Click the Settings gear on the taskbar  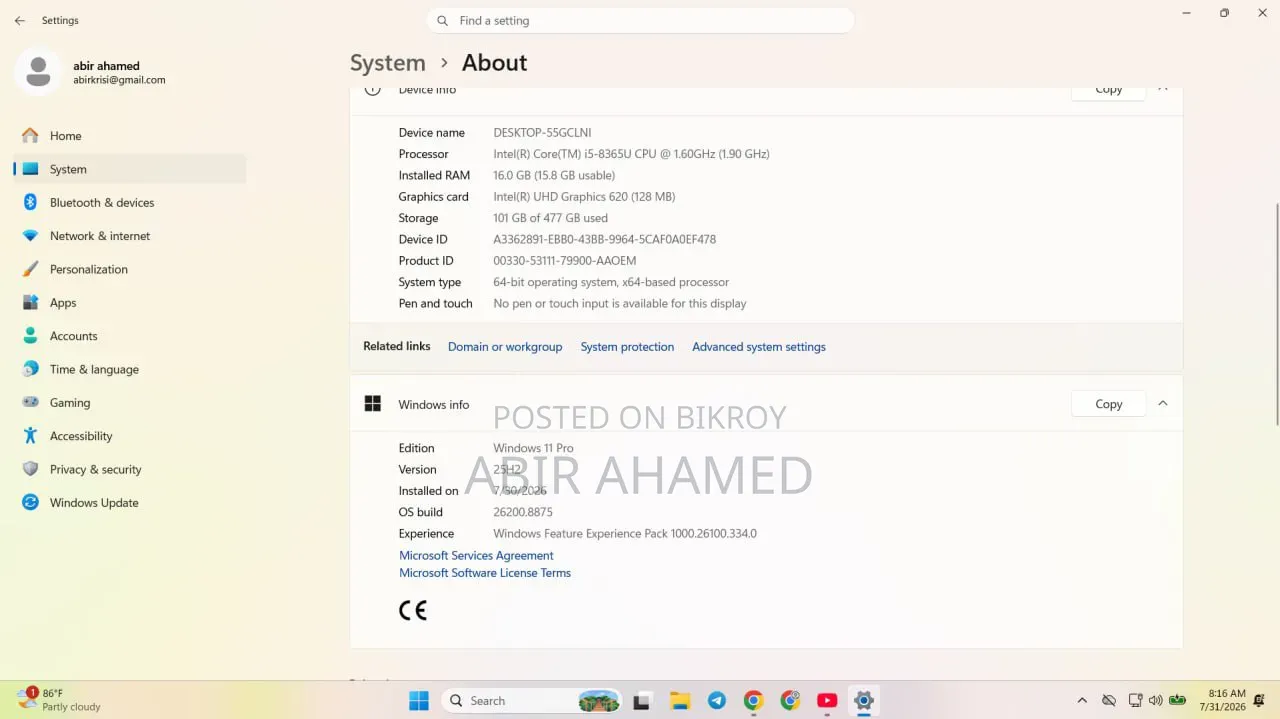pyautogui.click(x=864, y=701)
